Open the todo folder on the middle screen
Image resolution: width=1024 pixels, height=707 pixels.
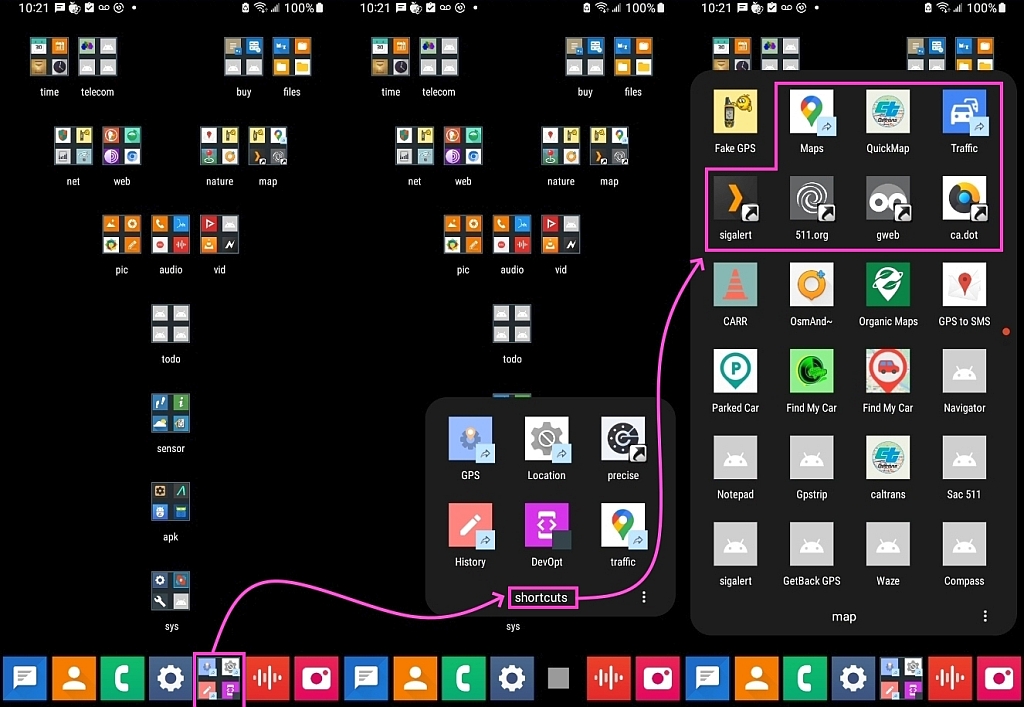(x=512, y=324)
